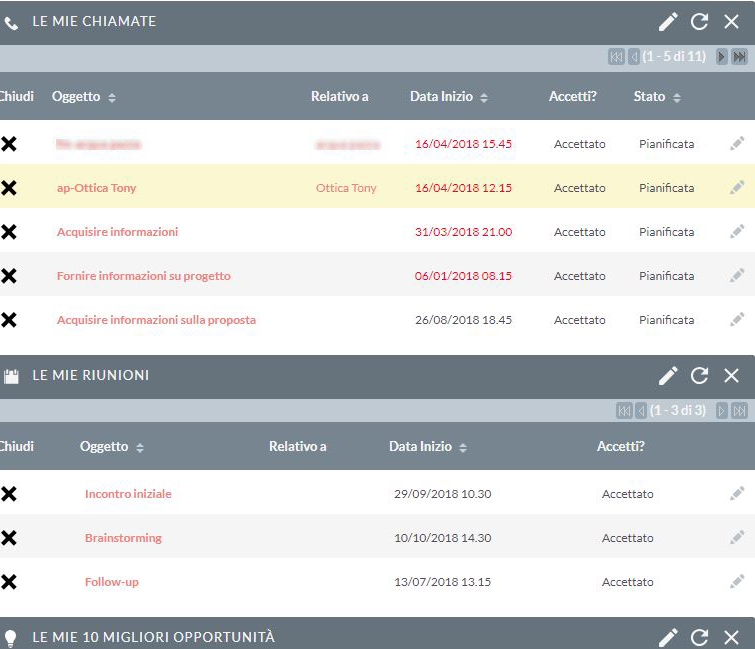
Task: Refresh the Le Mie Riunioni dashlet
Action: coord(699,376)
